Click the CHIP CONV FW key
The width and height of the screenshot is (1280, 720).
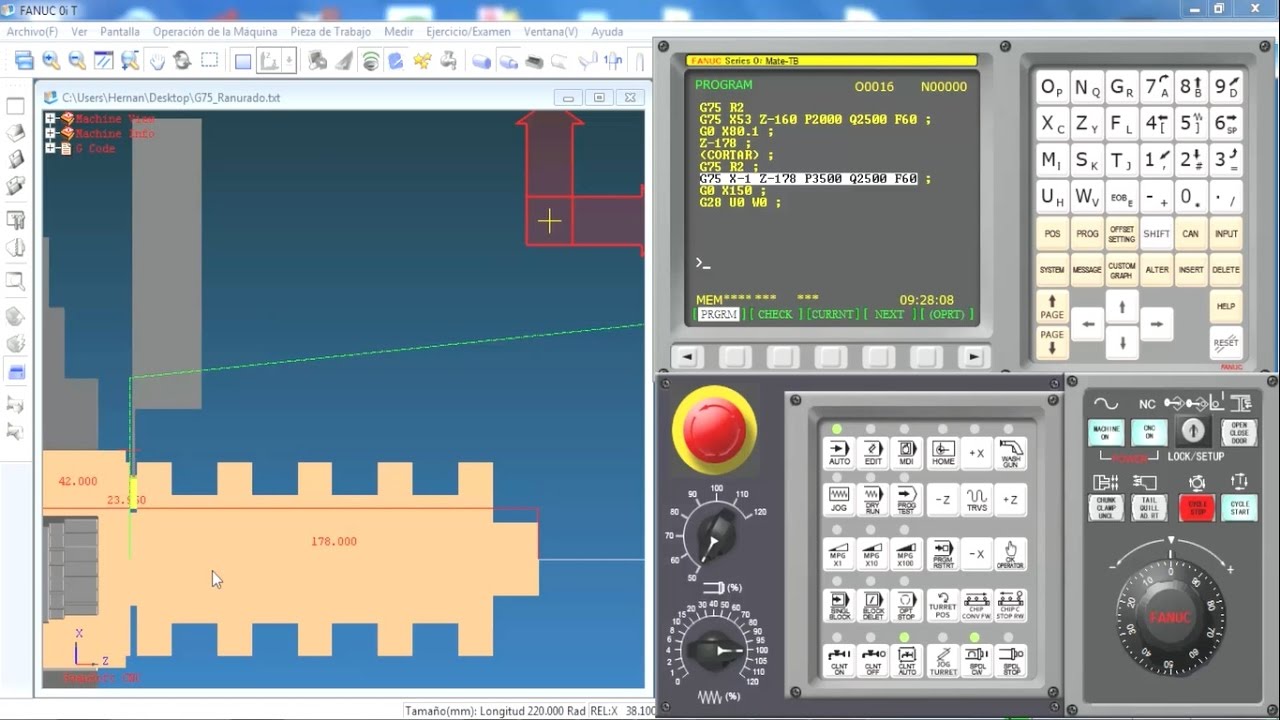(x=976, y=606)
